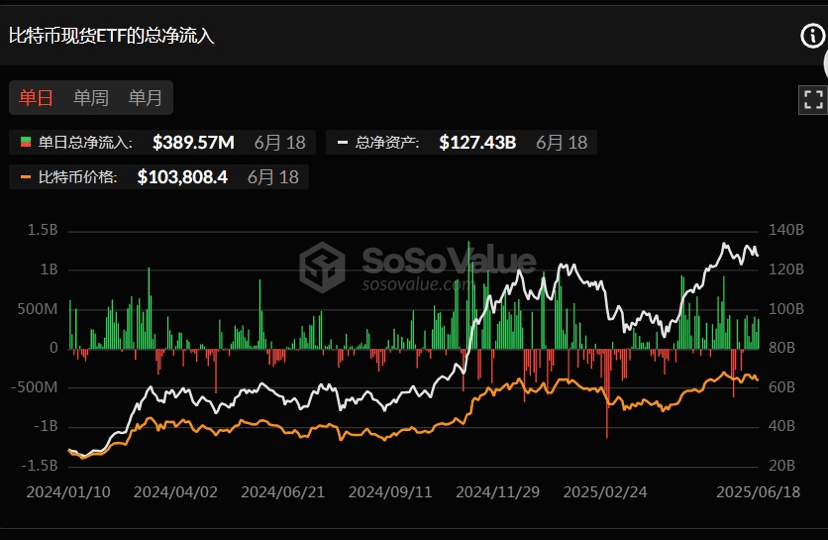Viewport: 828px width, 540px height.
Task: Toggle 总净资产 legend series
Action: pos(461,143)
